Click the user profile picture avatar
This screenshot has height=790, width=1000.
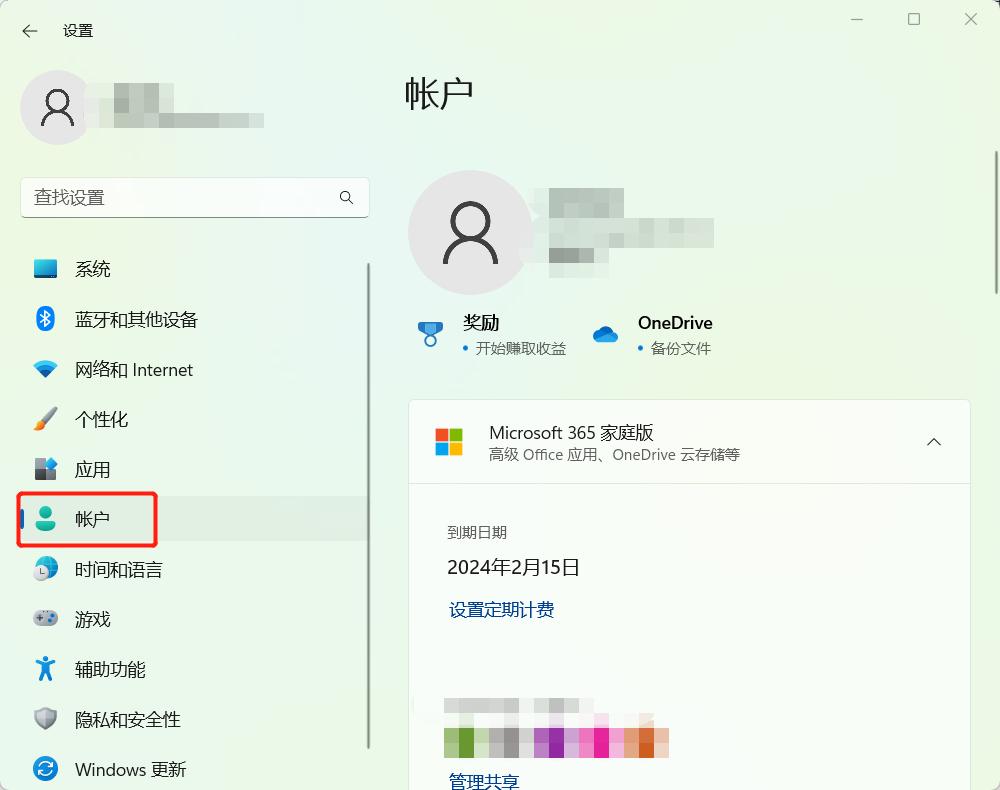pos(57,107)
